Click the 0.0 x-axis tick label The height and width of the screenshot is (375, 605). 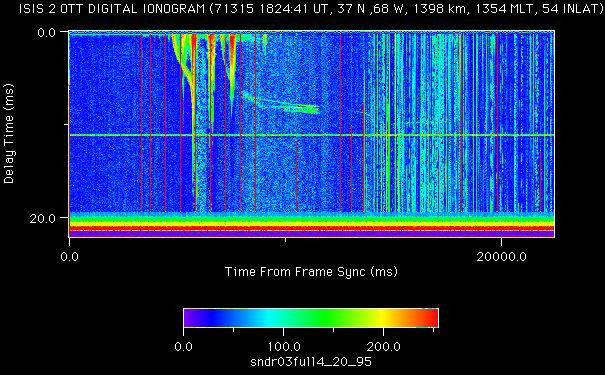[69, 257]
